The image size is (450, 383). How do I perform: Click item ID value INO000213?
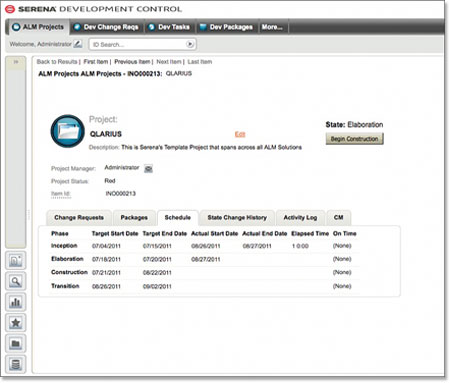(x=121, y=194)
